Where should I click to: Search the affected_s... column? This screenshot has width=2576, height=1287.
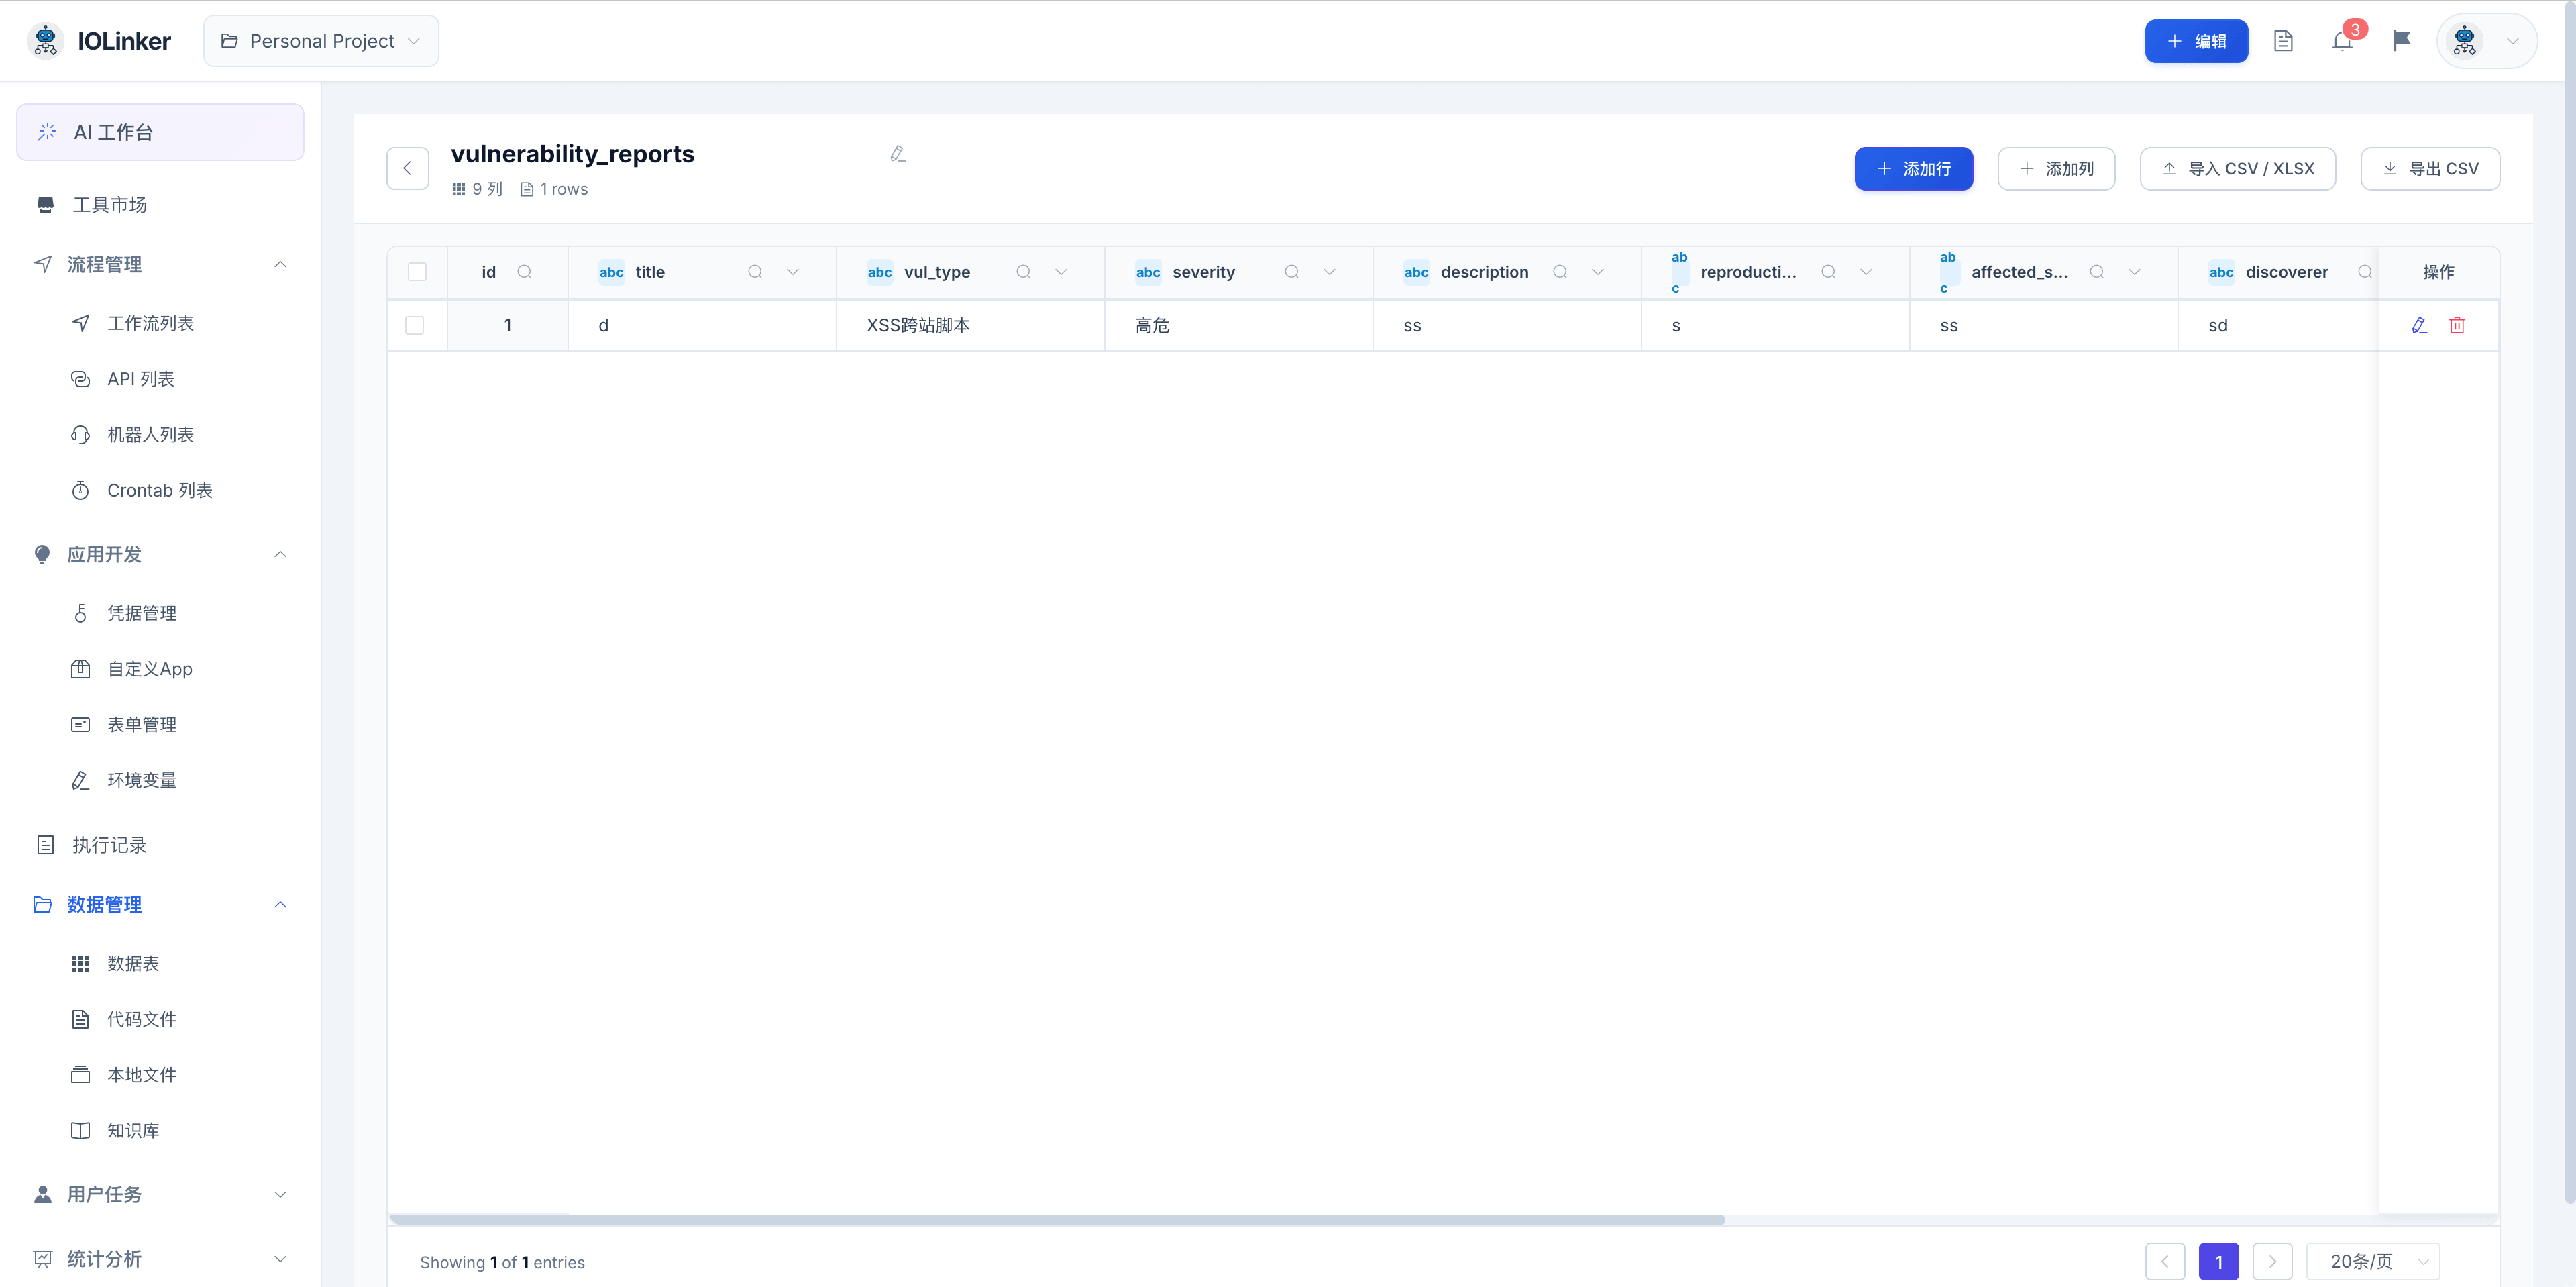point(2097,272)
